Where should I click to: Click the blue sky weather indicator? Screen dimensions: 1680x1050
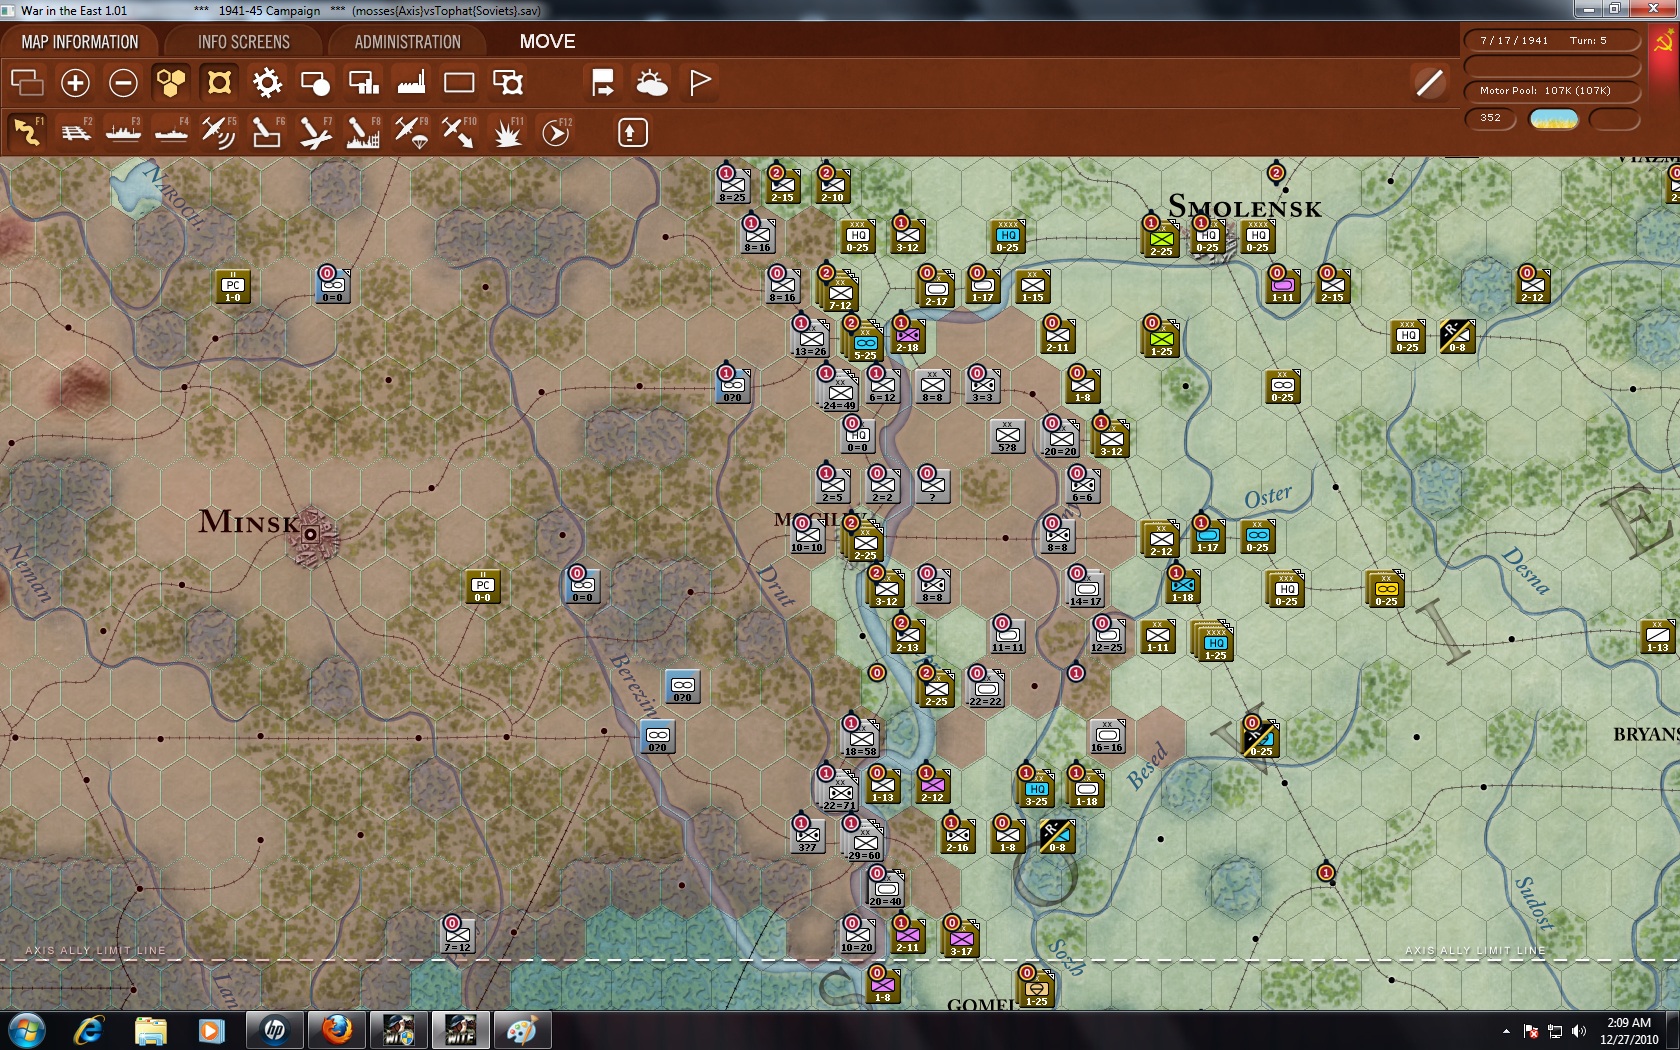[1554, 119]
